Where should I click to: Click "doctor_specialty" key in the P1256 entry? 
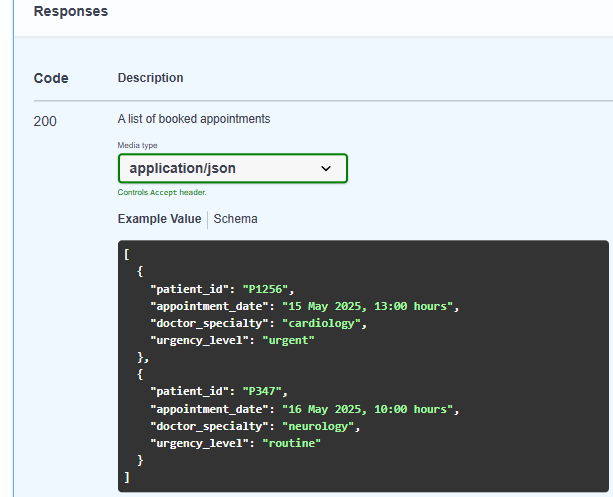point(209,323)
